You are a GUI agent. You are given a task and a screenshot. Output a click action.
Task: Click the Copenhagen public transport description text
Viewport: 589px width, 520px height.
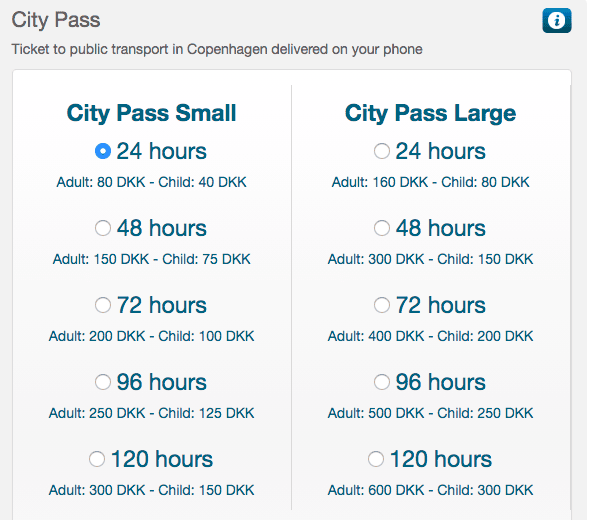[217, 49]
